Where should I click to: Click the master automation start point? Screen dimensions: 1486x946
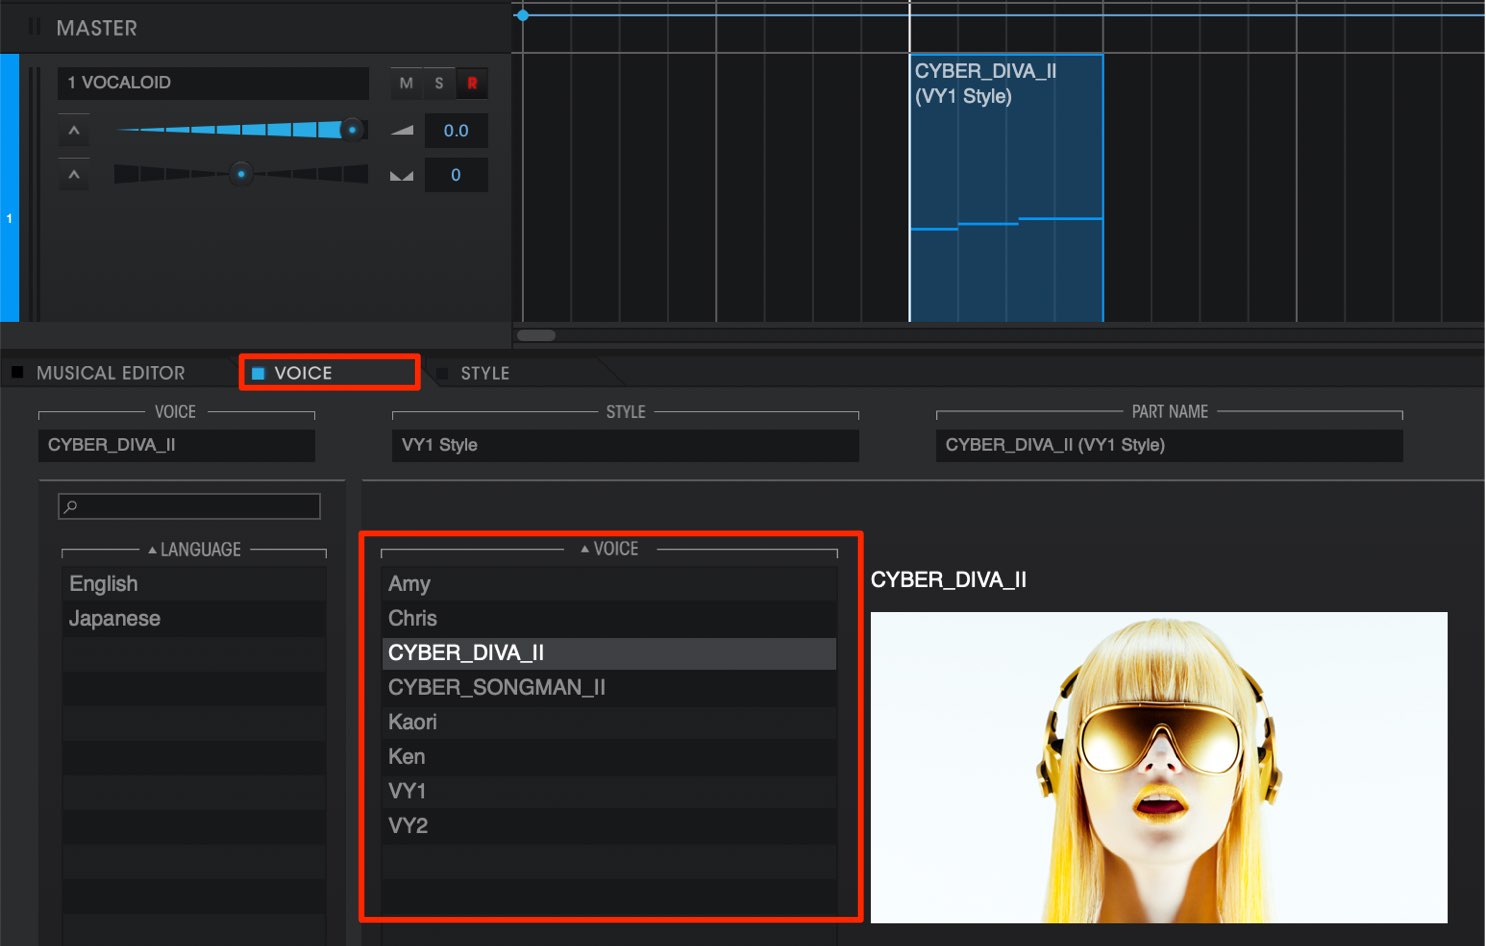pyautogui.click(x=523, y=15)
